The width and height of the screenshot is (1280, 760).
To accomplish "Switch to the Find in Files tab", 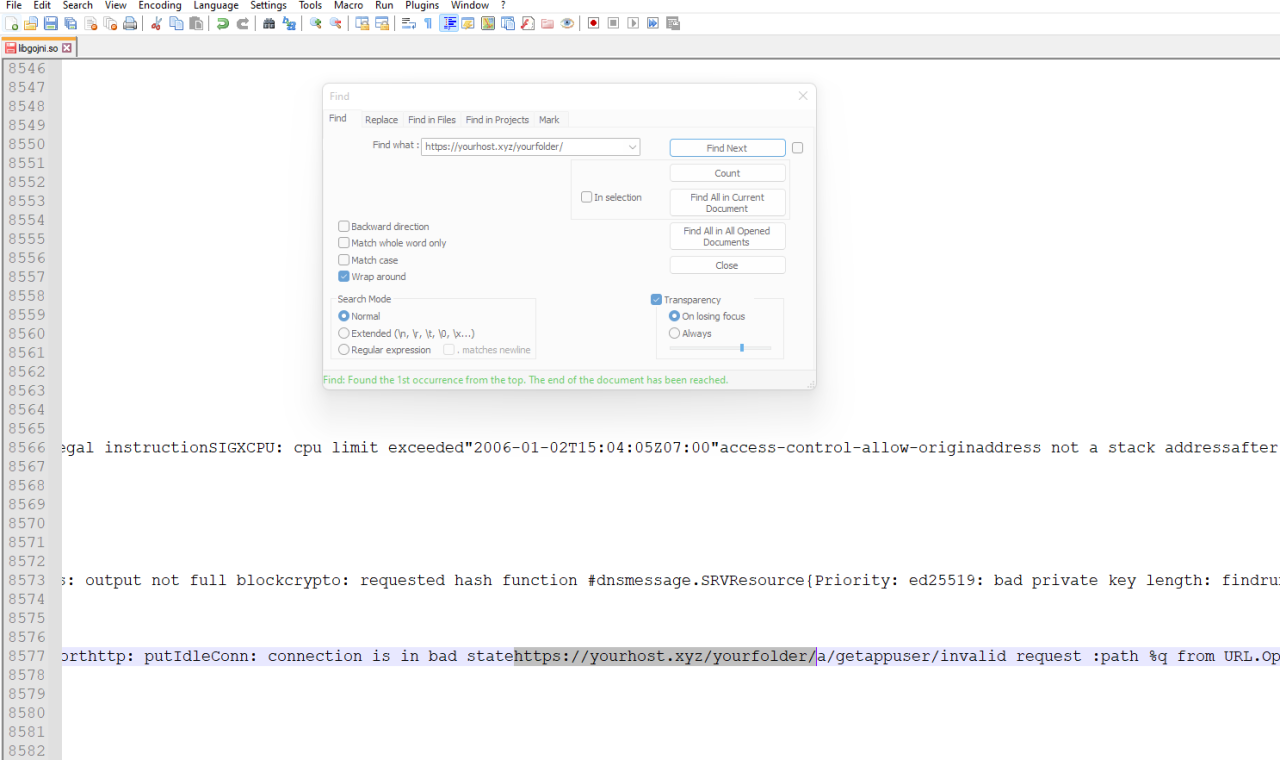I will [431, 120].
